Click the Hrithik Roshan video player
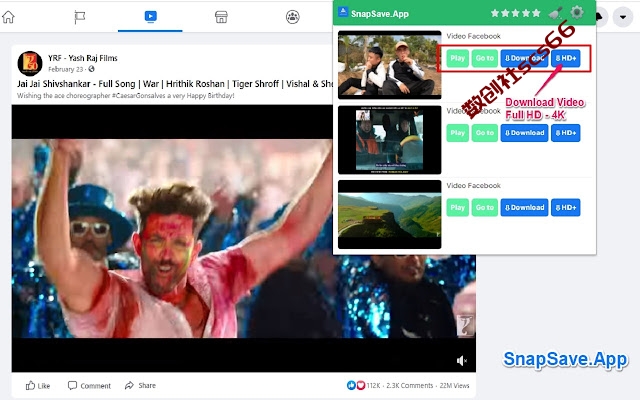This screenshot has height=400, width=640. [x=244, y=238]
